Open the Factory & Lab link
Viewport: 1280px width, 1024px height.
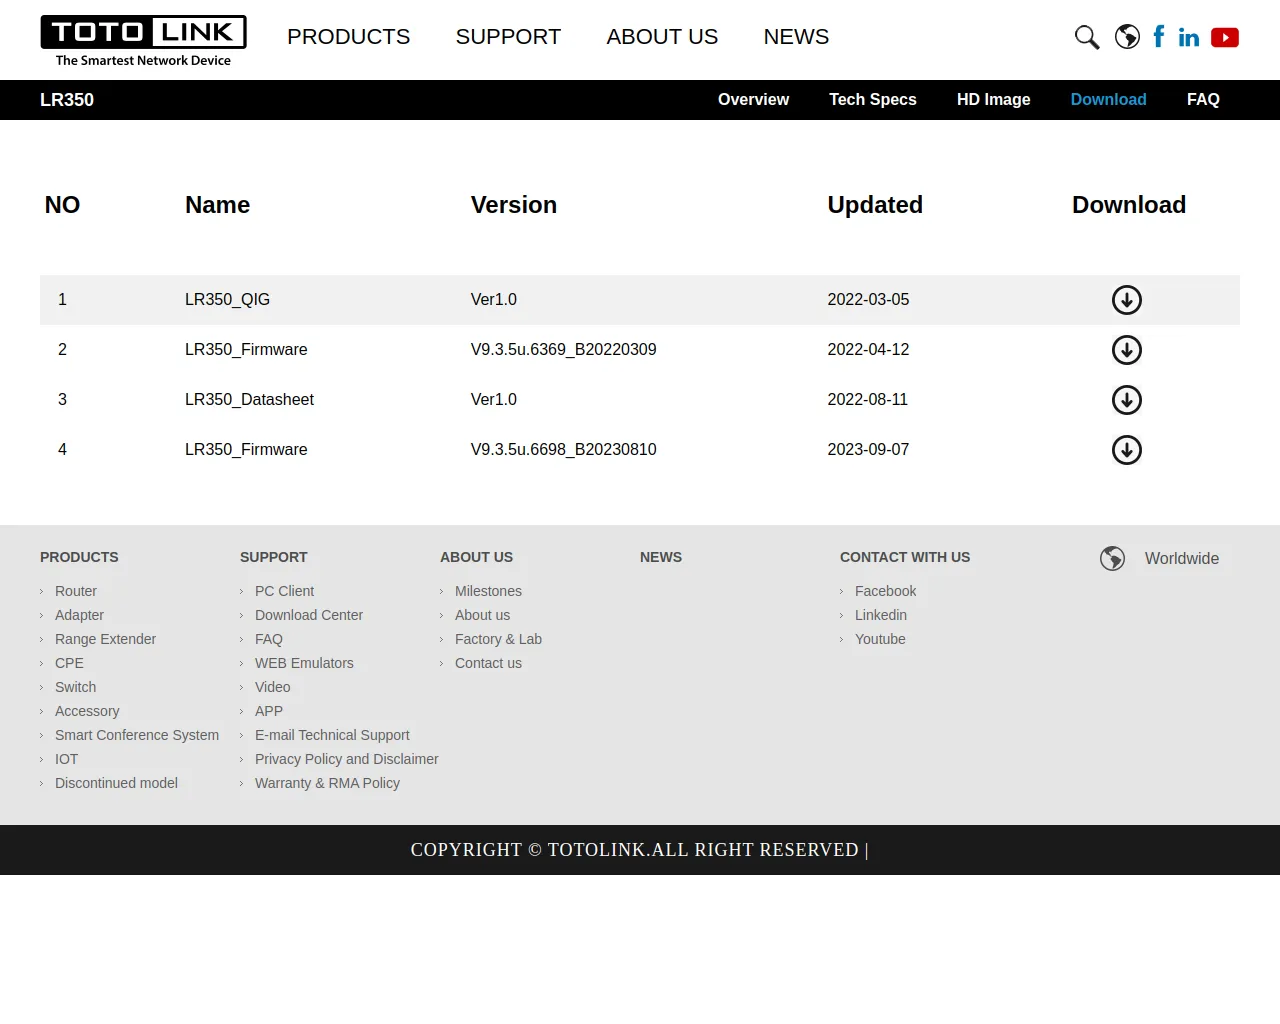pos(498,639)
